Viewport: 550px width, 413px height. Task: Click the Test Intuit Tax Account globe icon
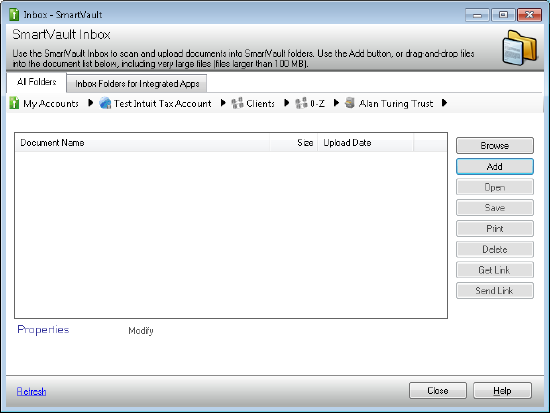(105, 103)
